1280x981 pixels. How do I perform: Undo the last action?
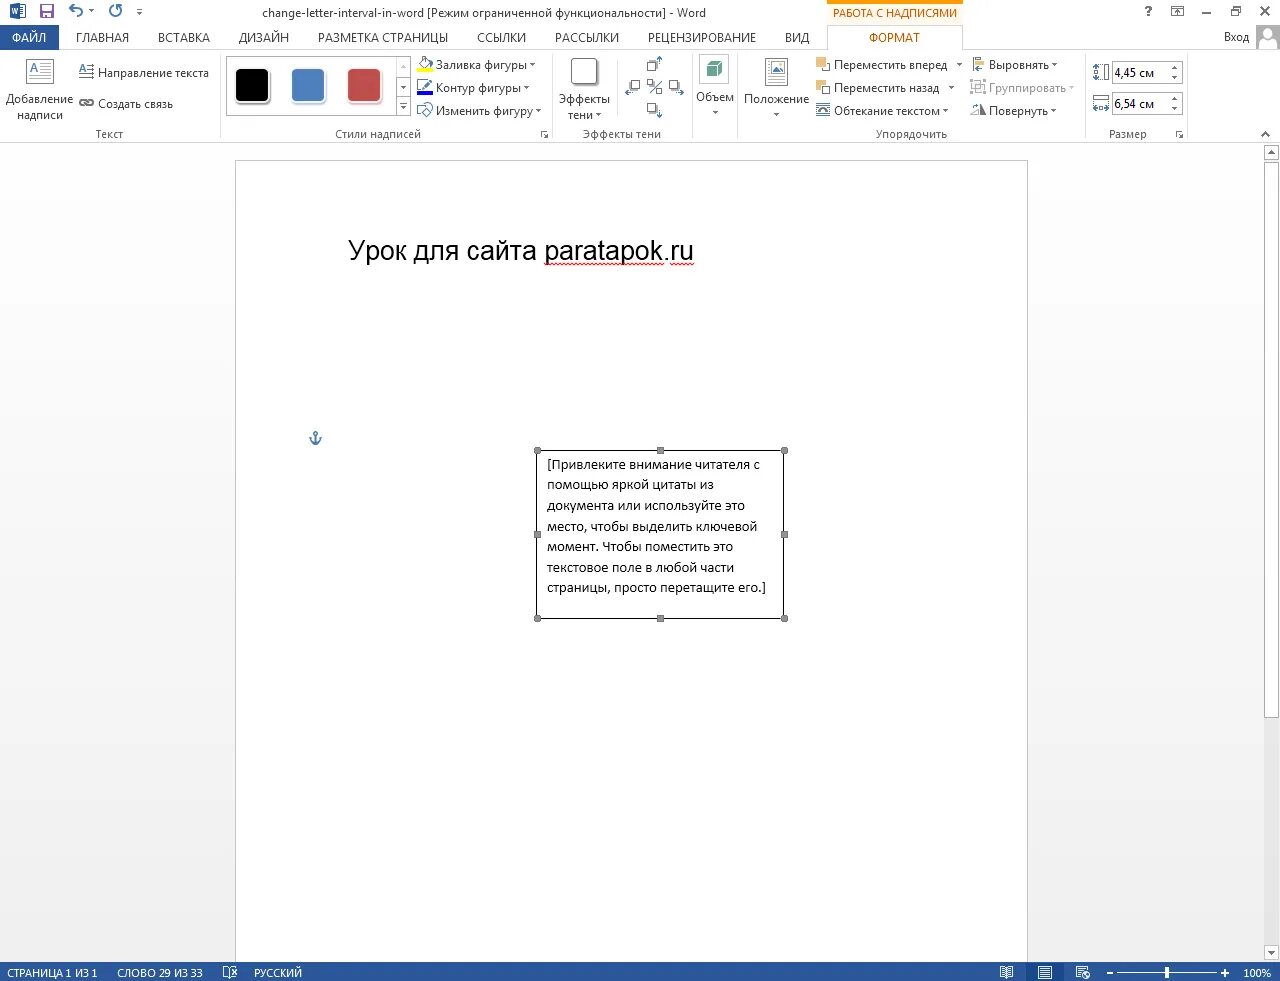tap(76, 12)
